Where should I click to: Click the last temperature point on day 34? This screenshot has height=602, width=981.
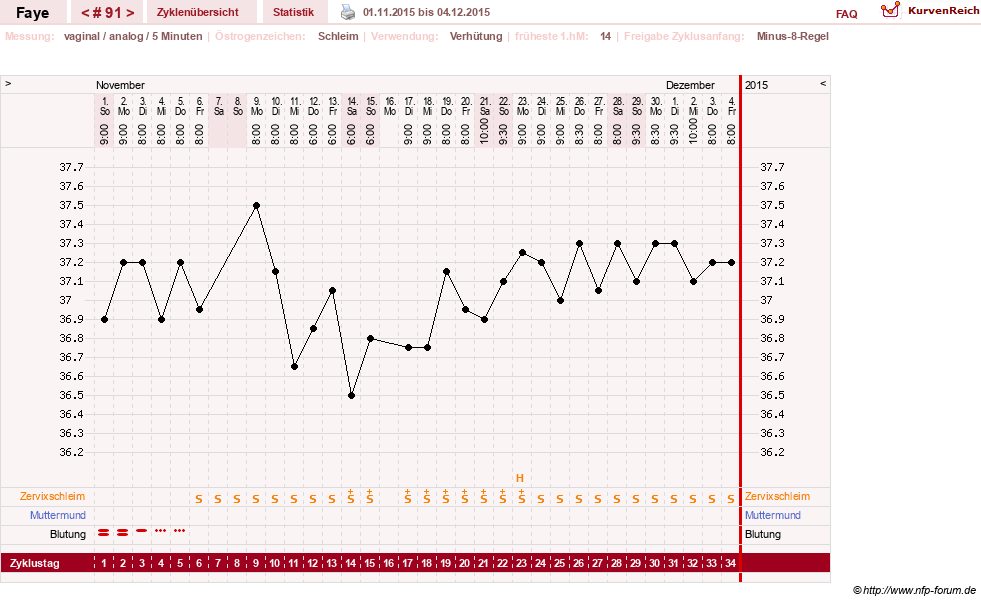click(731, 263)
